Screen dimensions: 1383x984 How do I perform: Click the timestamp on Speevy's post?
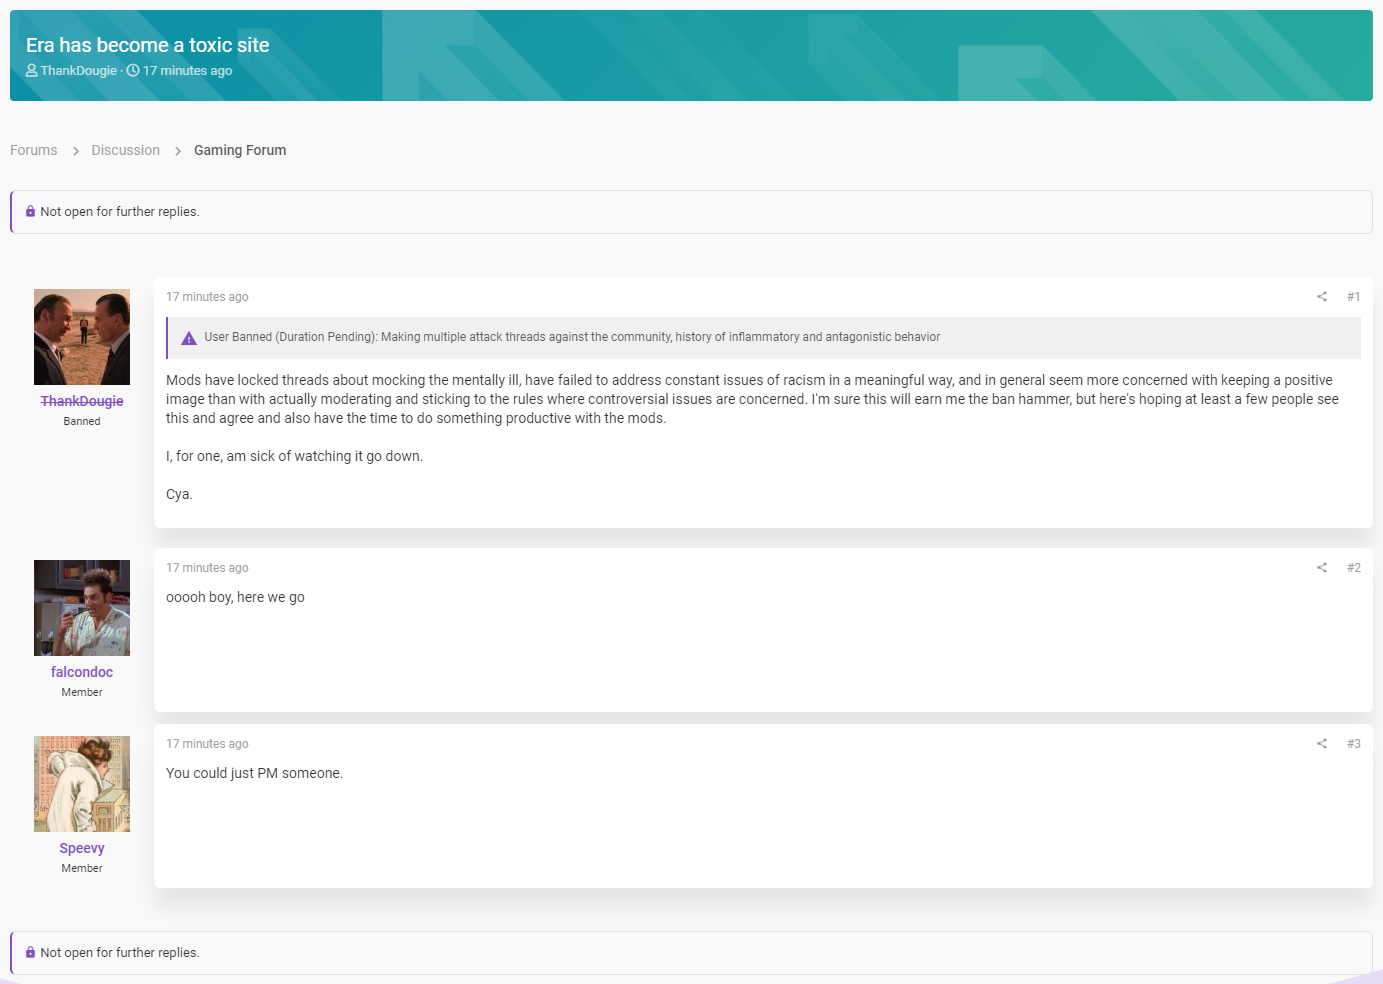pos(207,744)
